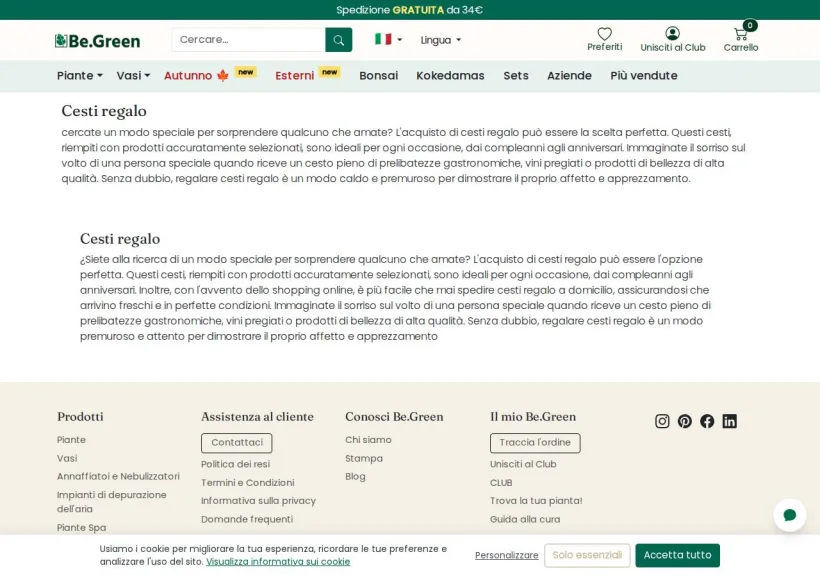Open footer Vasi link

pos(67,458)
